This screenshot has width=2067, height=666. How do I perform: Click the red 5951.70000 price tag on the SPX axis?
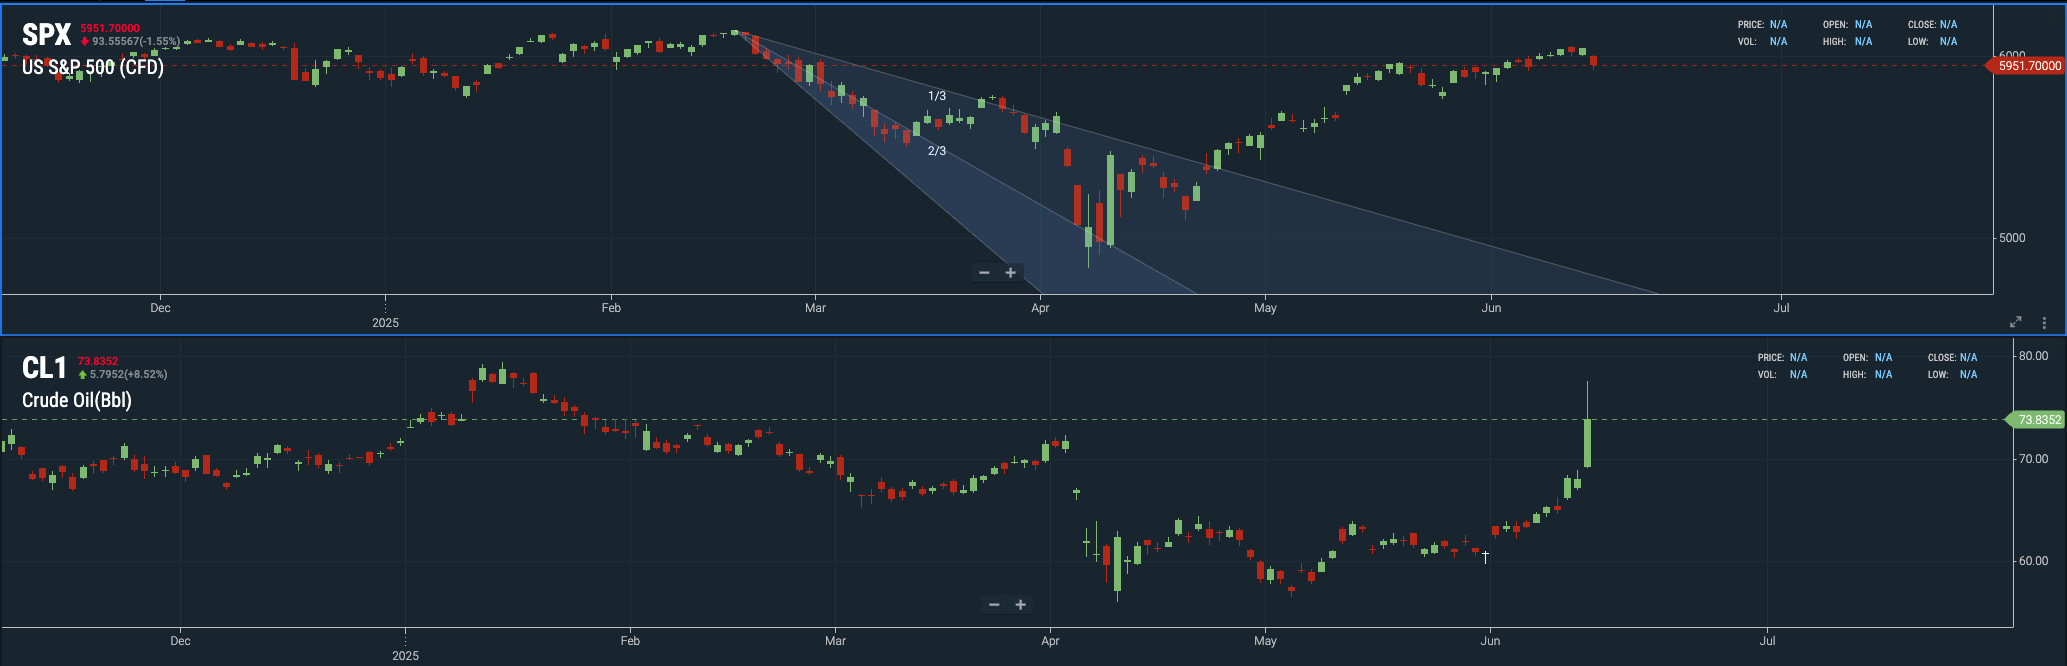pos(2024,66)
